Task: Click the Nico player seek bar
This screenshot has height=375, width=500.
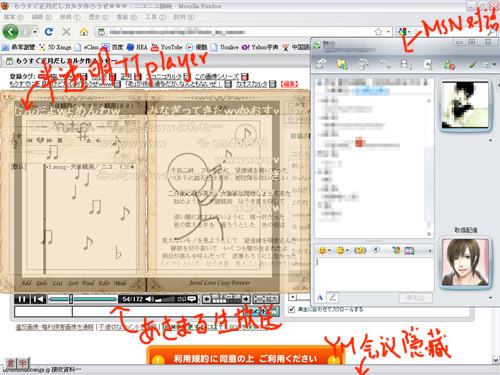Action: coord(82,299)
